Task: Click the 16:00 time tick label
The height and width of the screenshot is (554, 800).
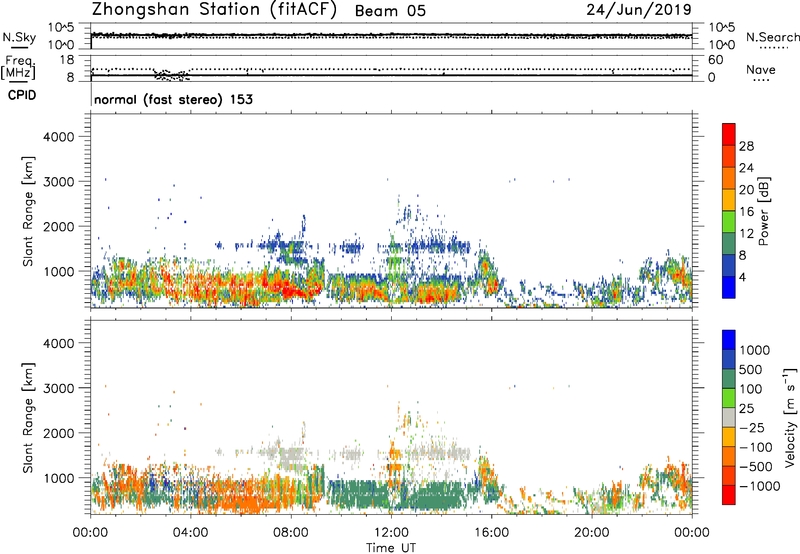Action: (x=491, y=533)
